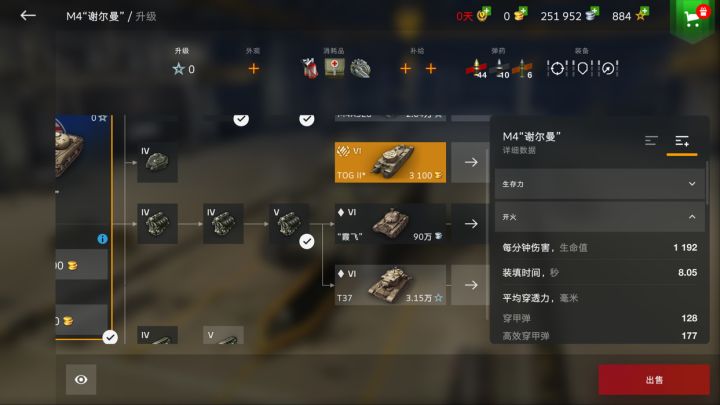Switch to the detailed stats list tab
Image resolution: width=720 pixels, height=405 pixels.
pos(682,141)
